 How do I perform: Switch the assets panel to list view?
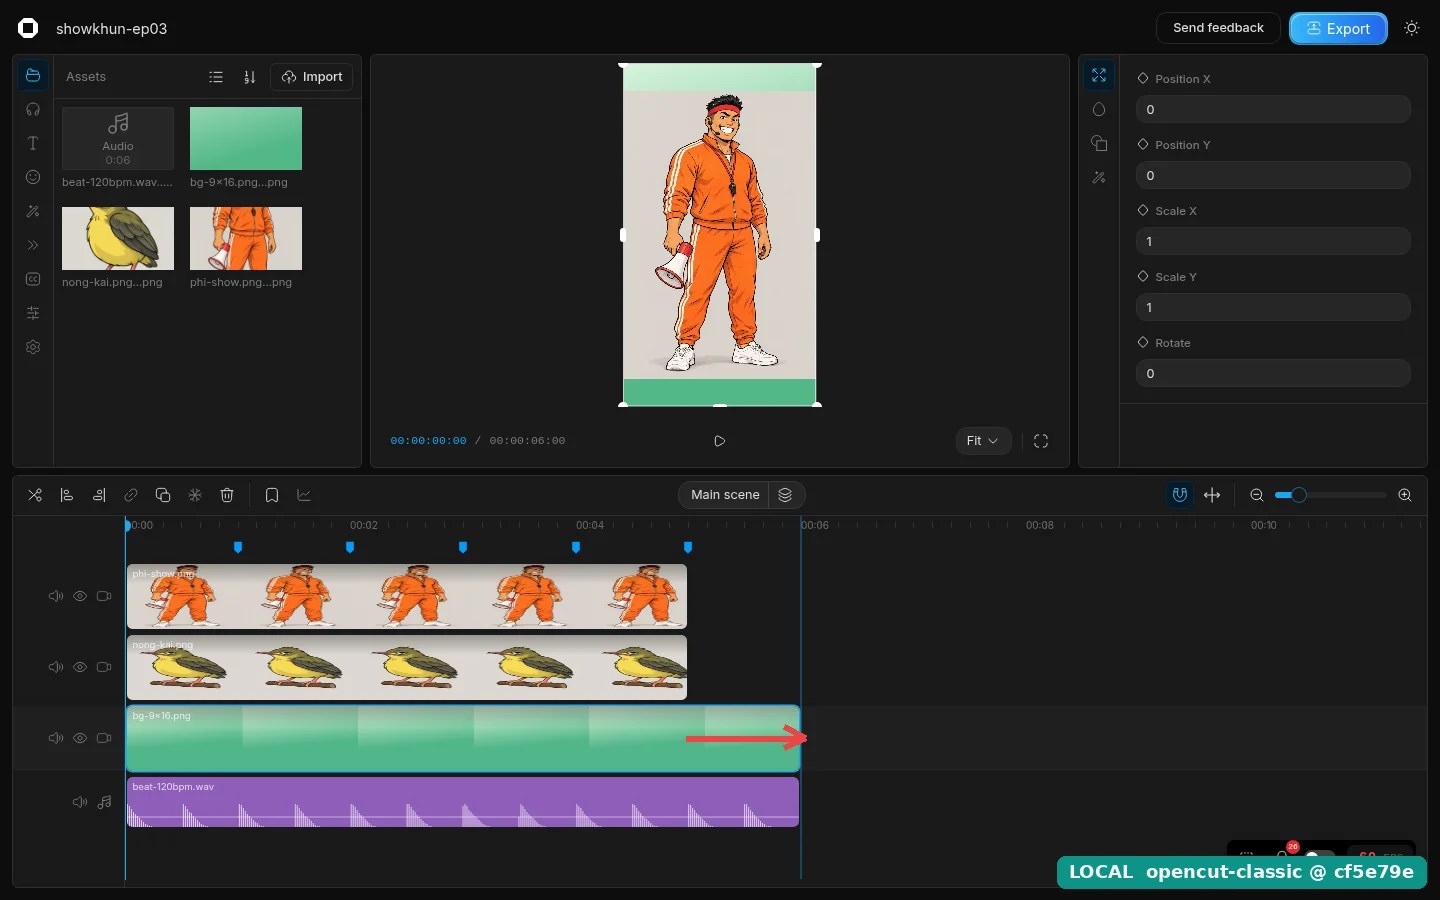point(216,77)
